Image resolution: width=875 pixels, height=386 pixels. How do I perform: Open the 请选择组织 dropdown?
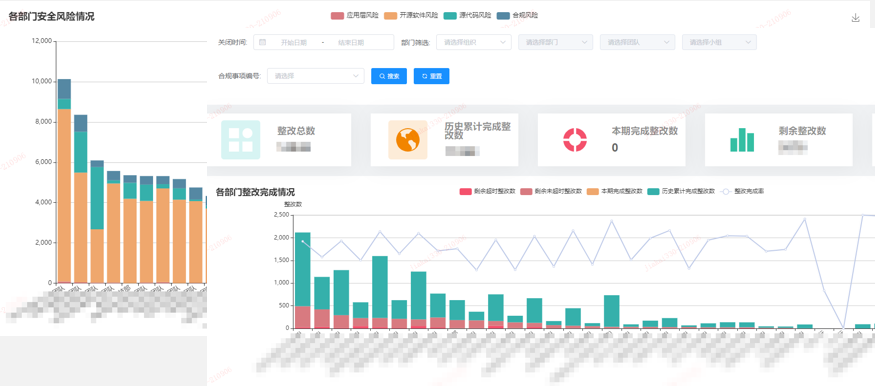474,42
